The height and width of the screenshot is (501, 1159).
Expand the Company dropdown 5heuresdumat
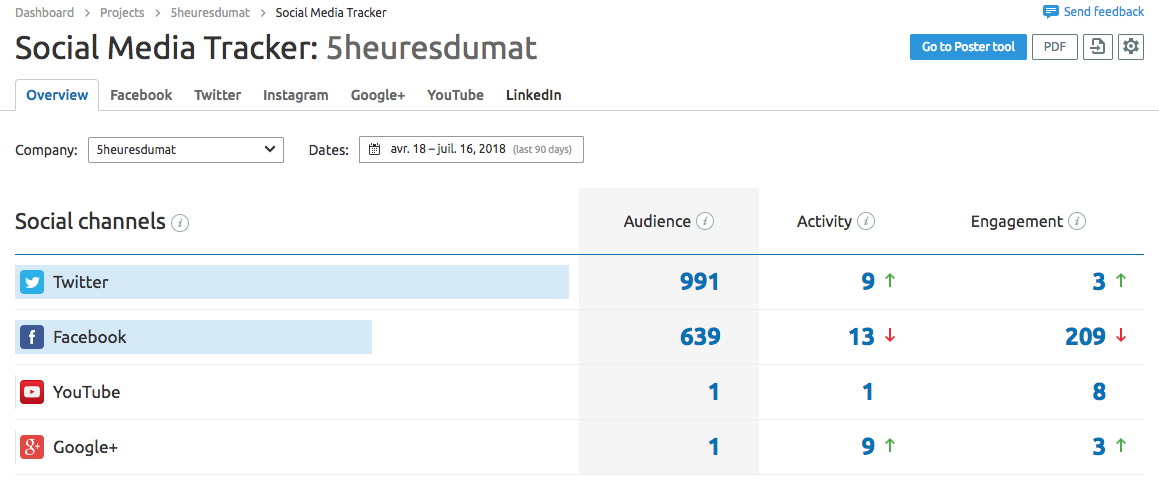pos(186,150)
